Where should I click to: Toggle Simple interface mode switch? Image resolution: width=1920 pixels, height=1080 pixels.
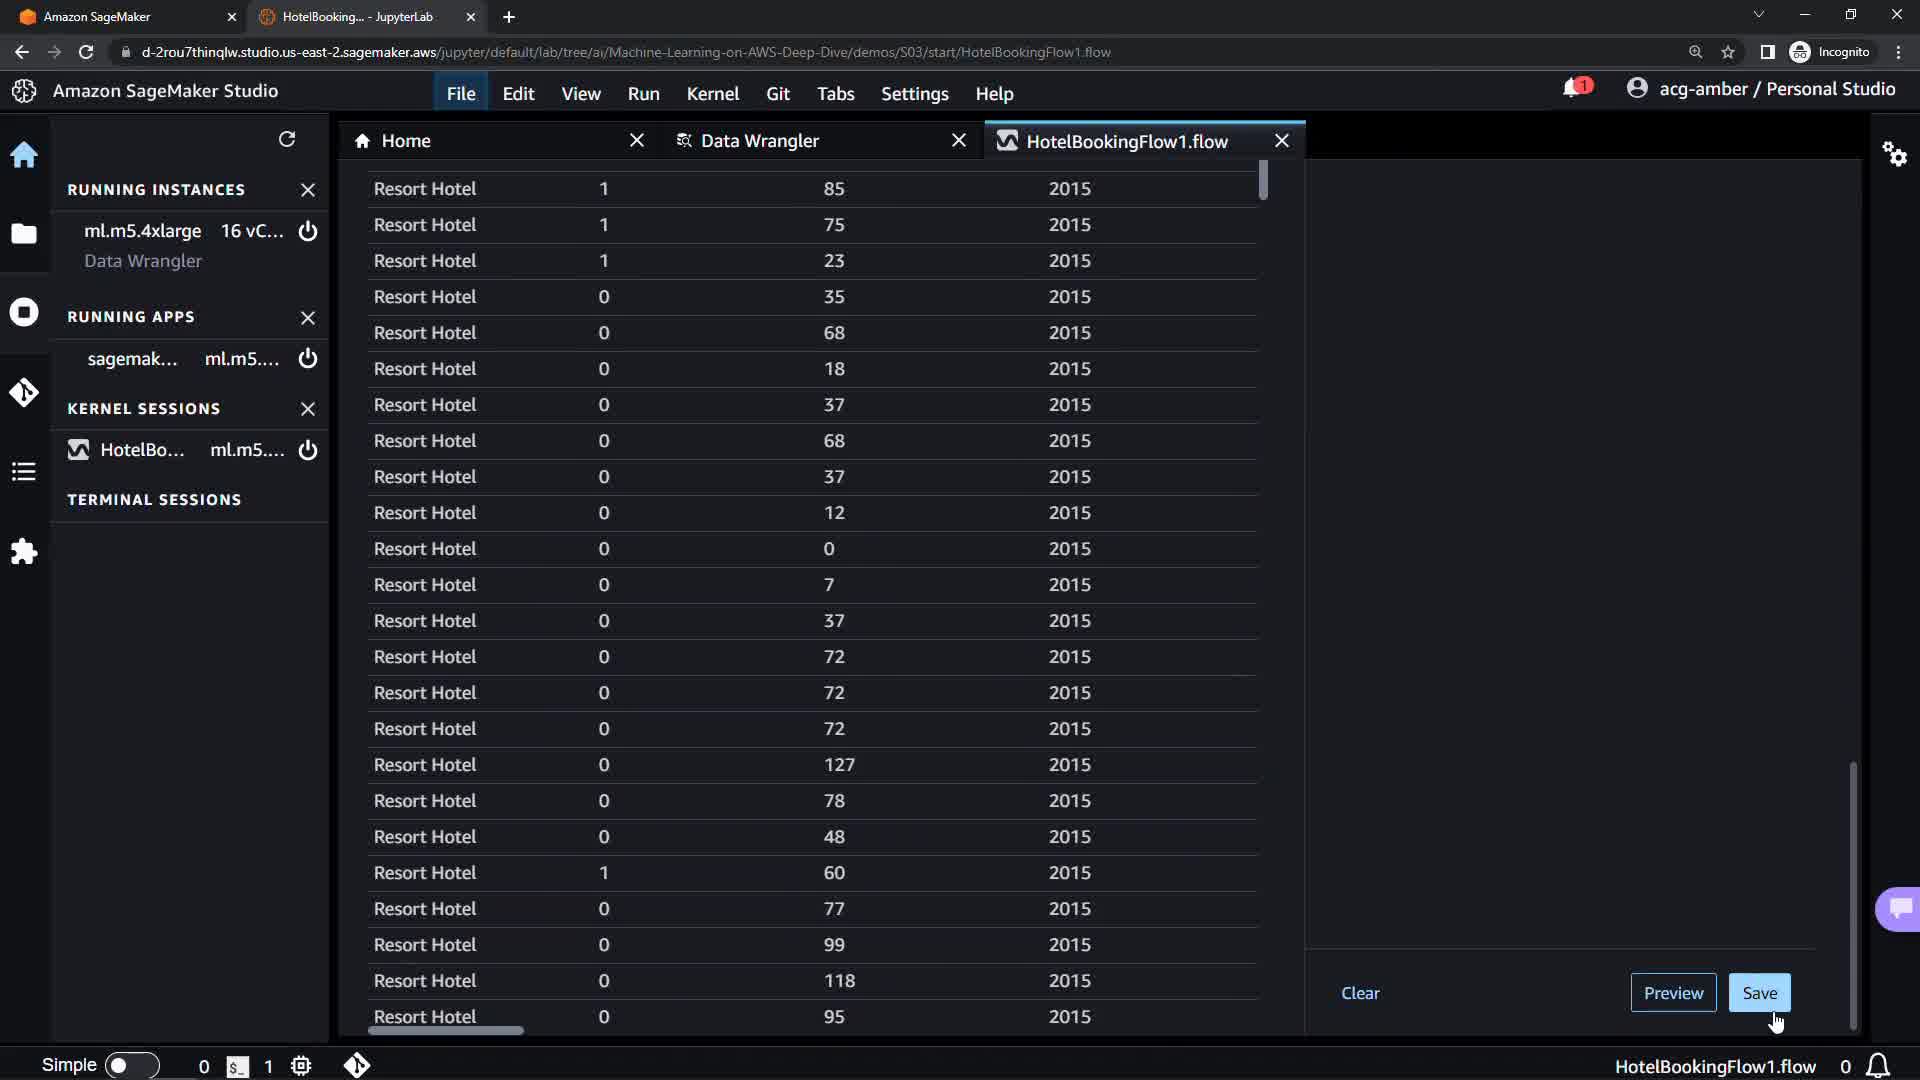pos(131,1066)
